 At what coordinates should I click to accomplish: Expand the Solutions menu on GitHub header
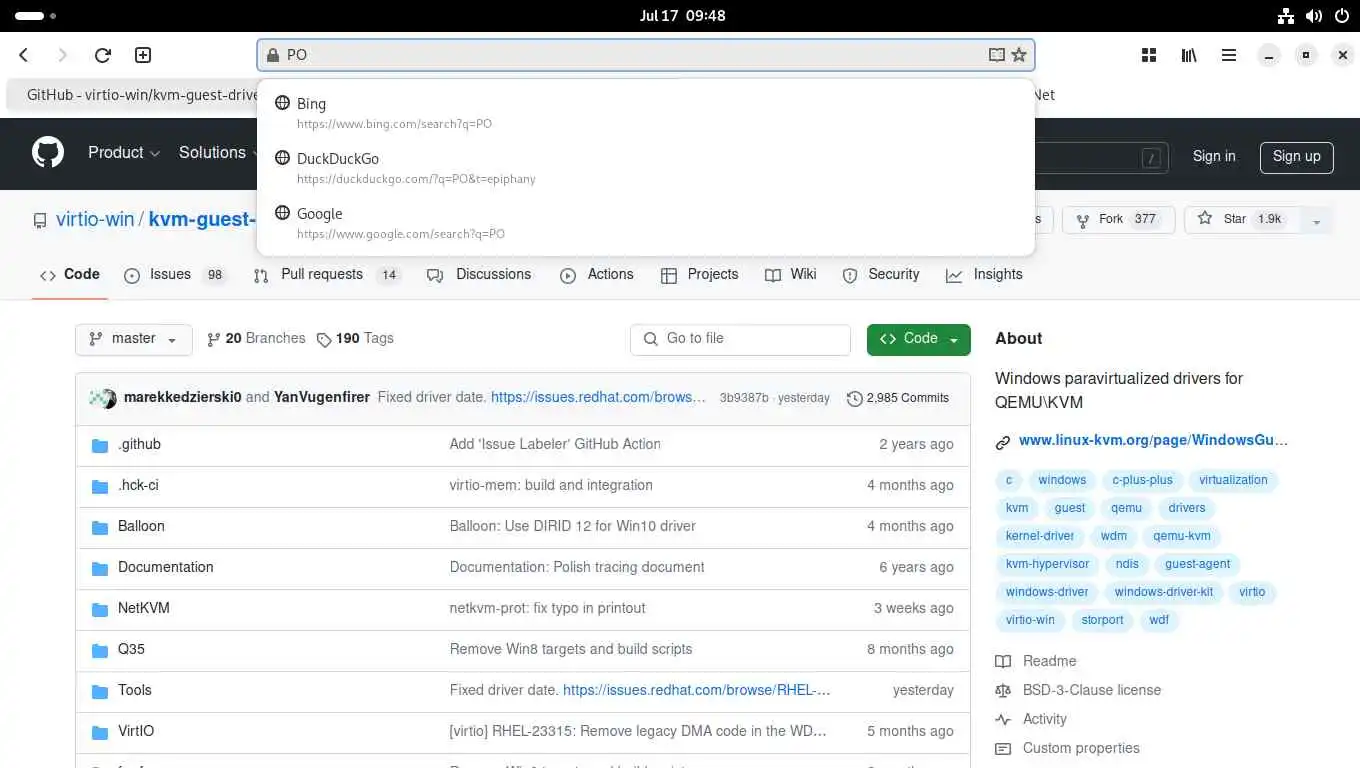pos(220,153)
